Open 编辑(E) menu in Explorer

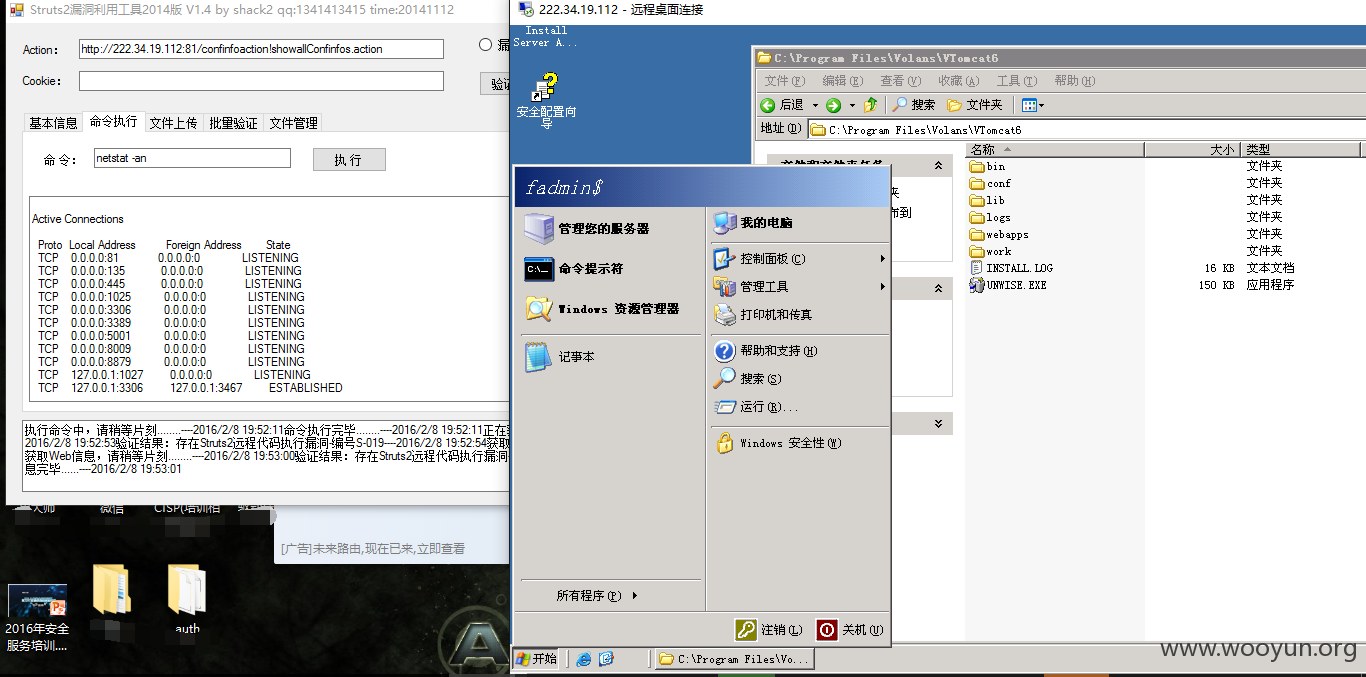pos(842,81)
